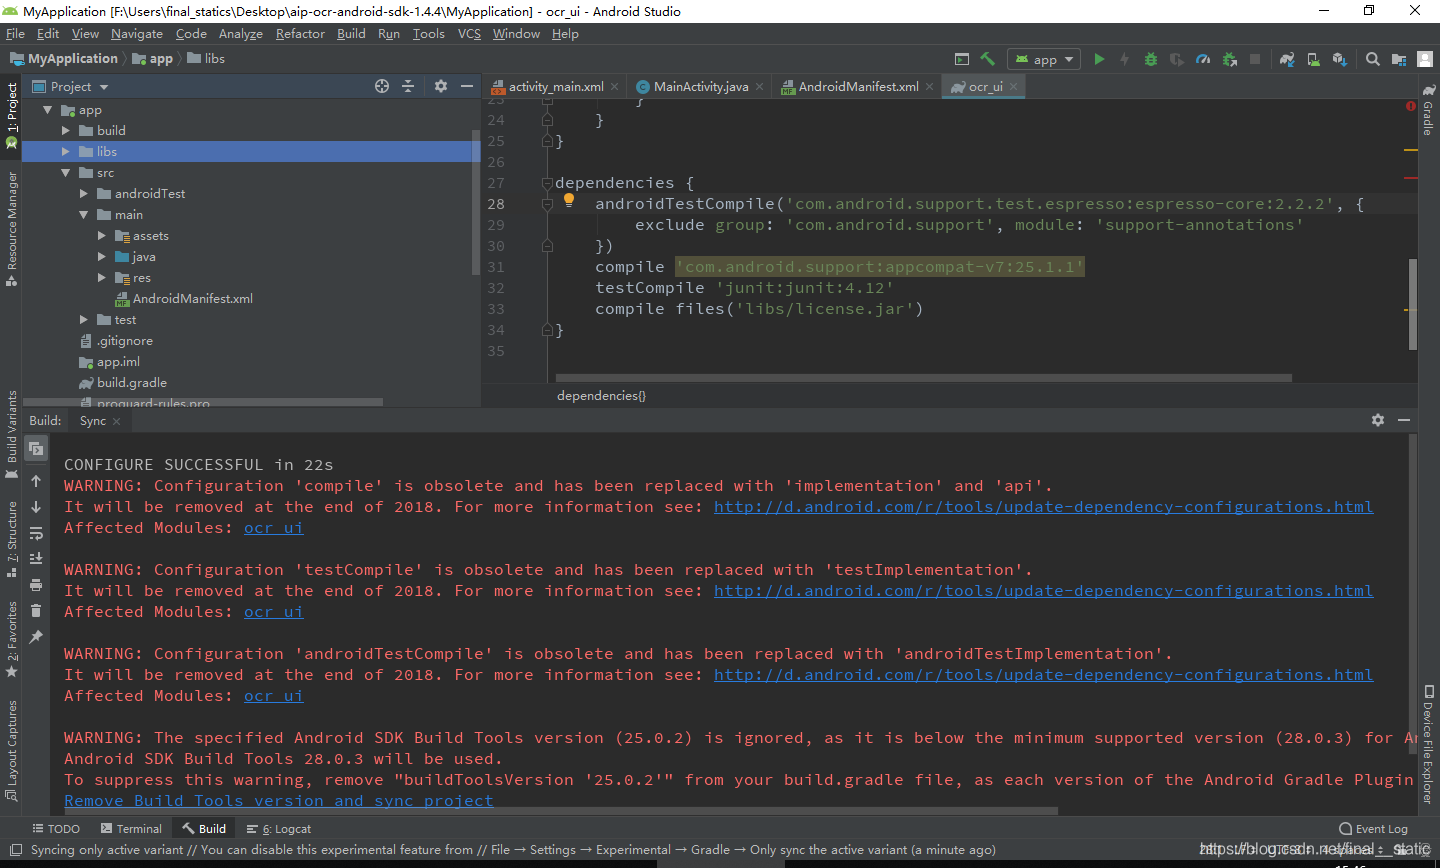Click Remove Build Tools version and sync project
Viewport: 1440px width, 868px height.
point(279,801)
